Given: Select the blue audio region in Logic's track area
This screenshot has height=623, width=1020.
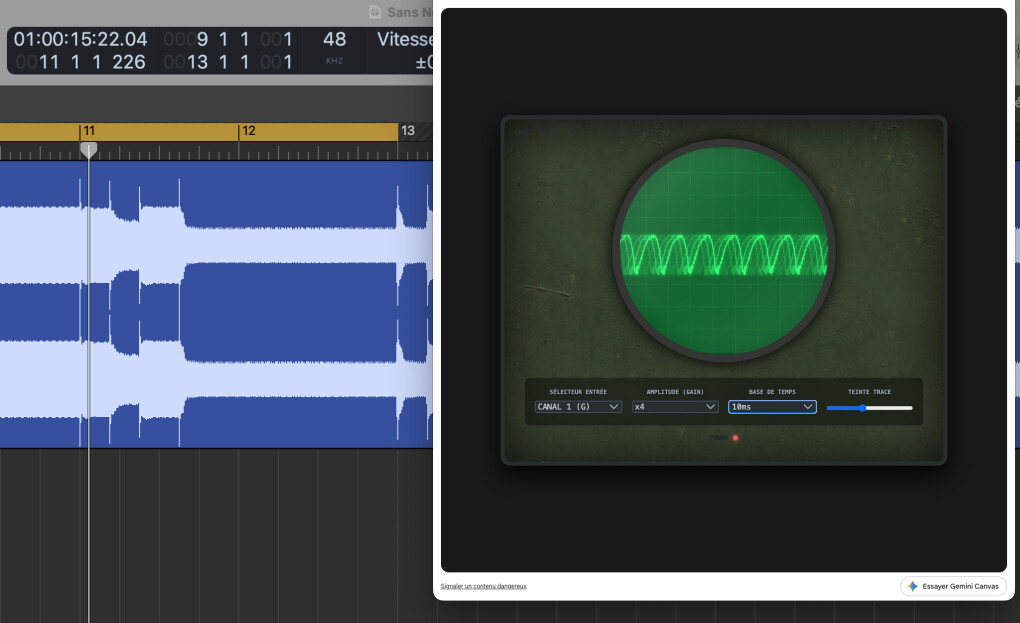Looking at the screenshot, I should click(216, 304).
